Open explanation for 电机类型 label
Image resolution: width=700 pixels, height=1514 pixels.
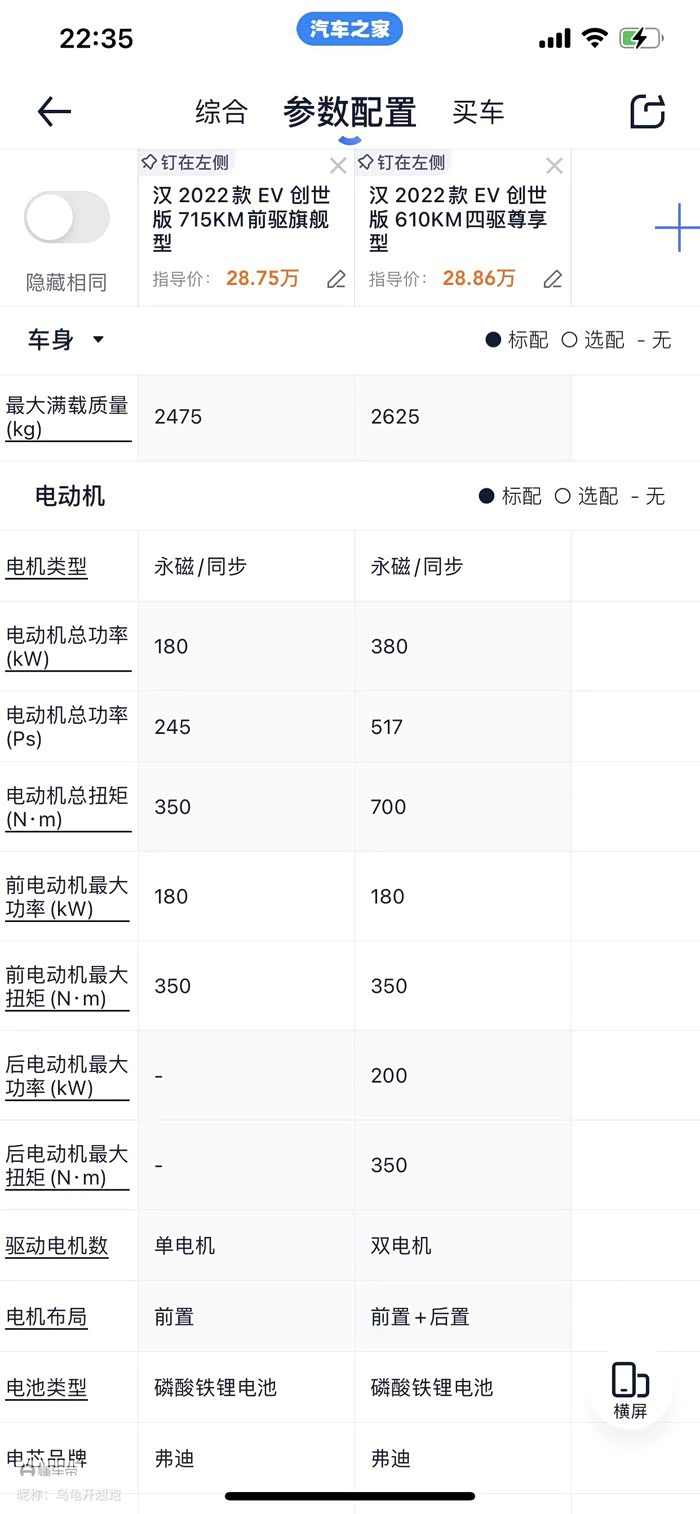[47, 567]
